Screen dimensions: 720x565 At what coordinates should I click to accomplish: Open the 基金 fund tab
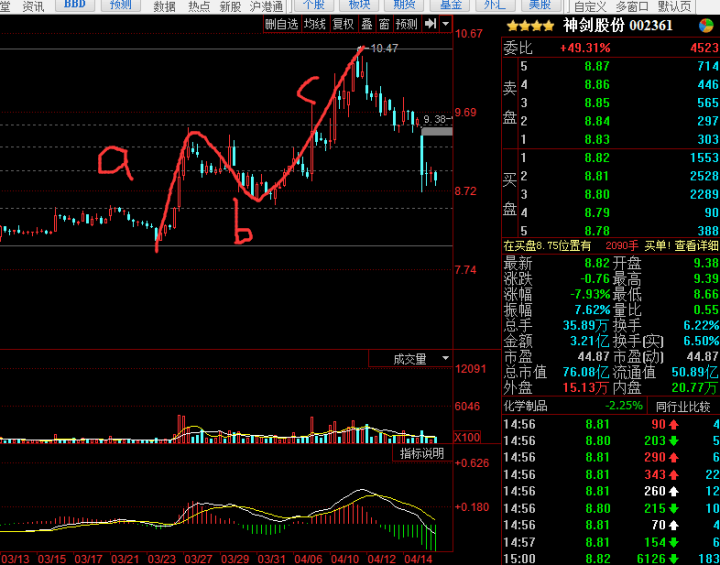(x=449, y=5)
